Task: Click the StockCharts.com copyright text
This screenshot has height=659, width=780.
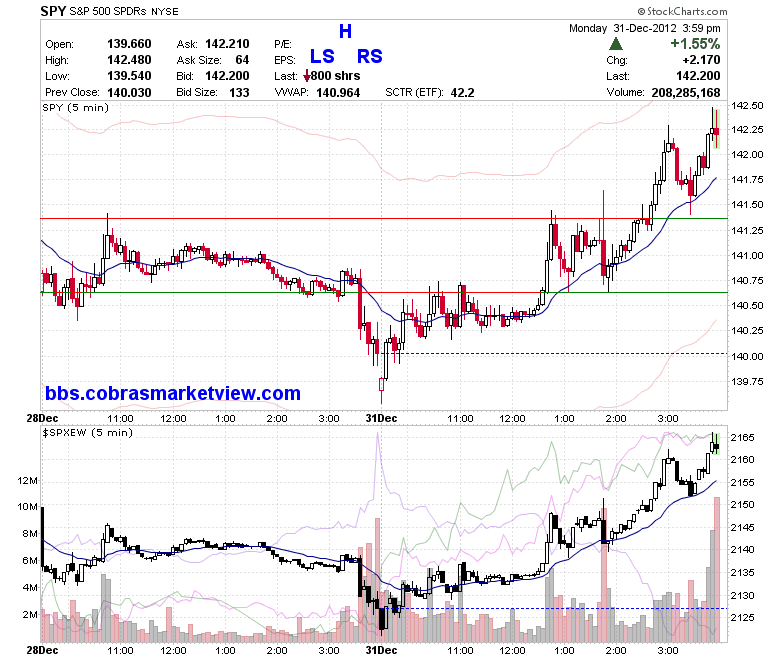Action: coord(682,11)
